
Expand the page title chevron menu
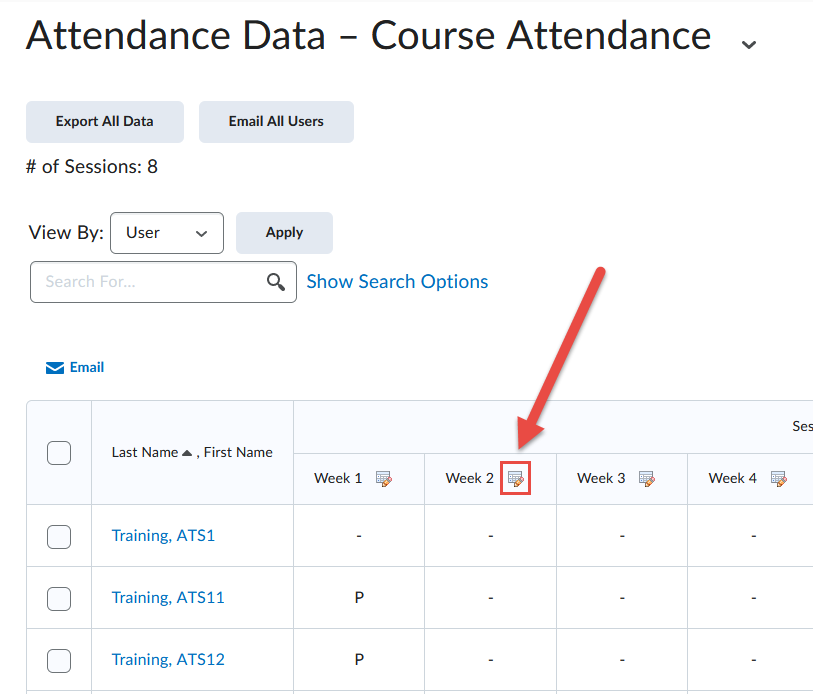click(x=748, y=44)
